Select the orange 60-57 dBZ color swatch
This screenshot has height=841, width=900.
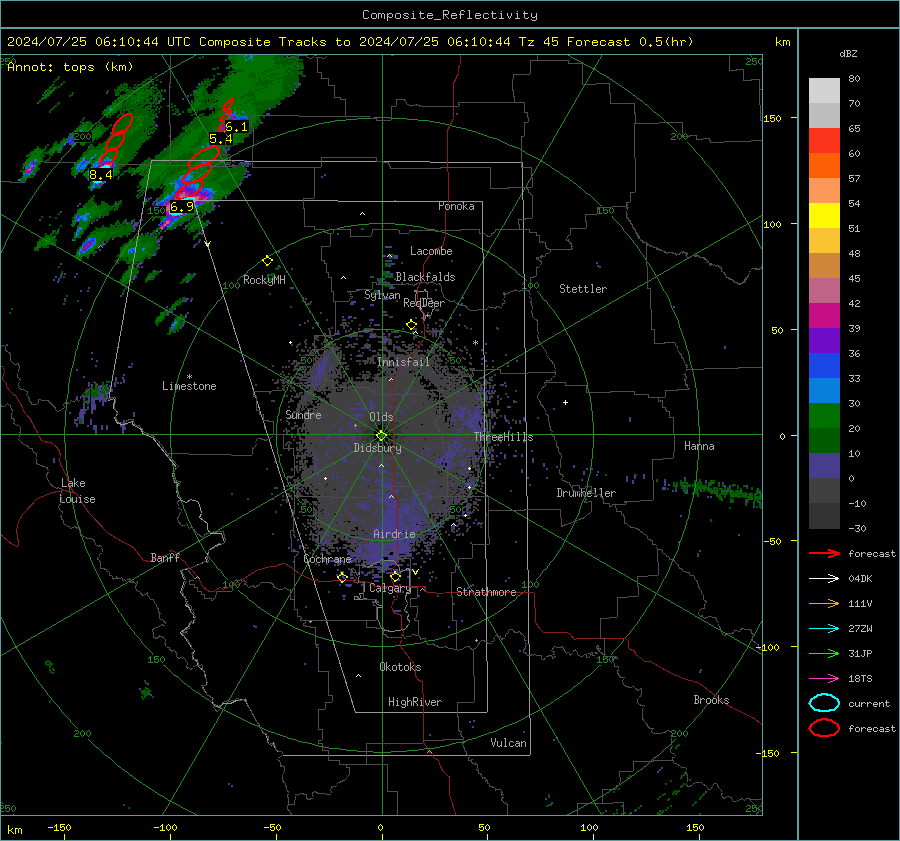(x=824, y=166)
